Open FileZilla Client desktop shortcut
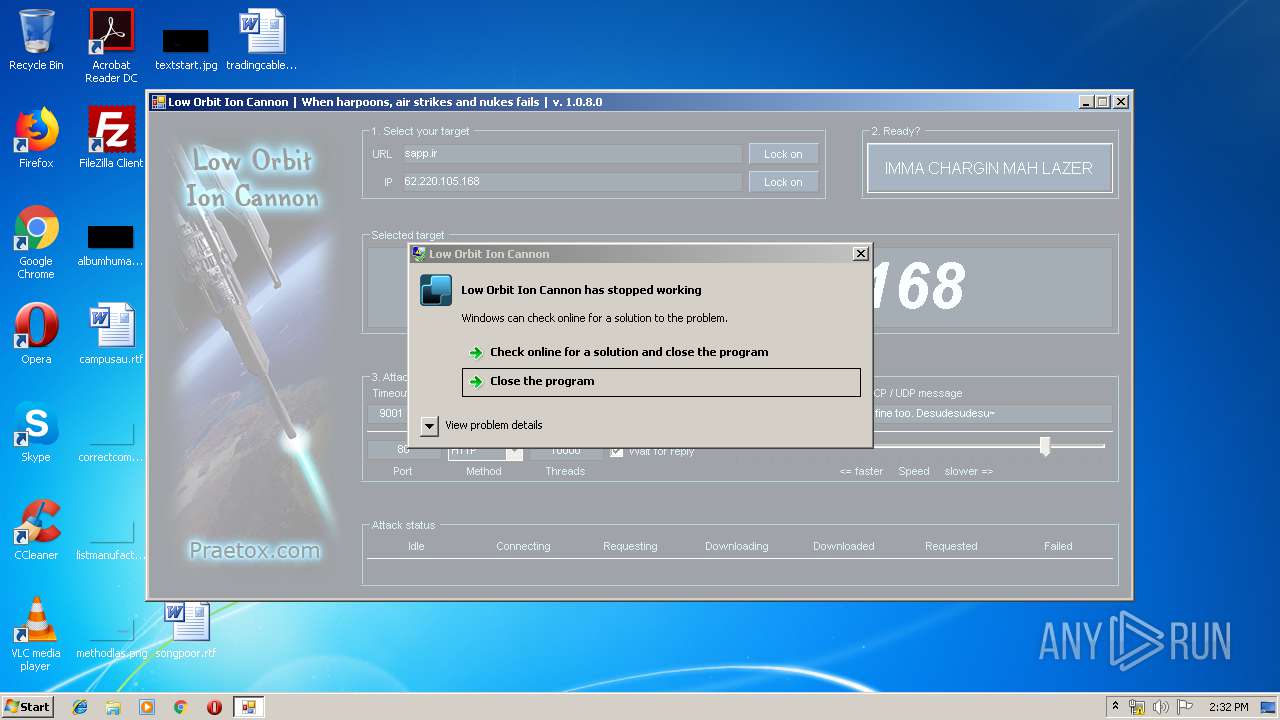Viewport: 1280px width, 720px height. point(111,138)
